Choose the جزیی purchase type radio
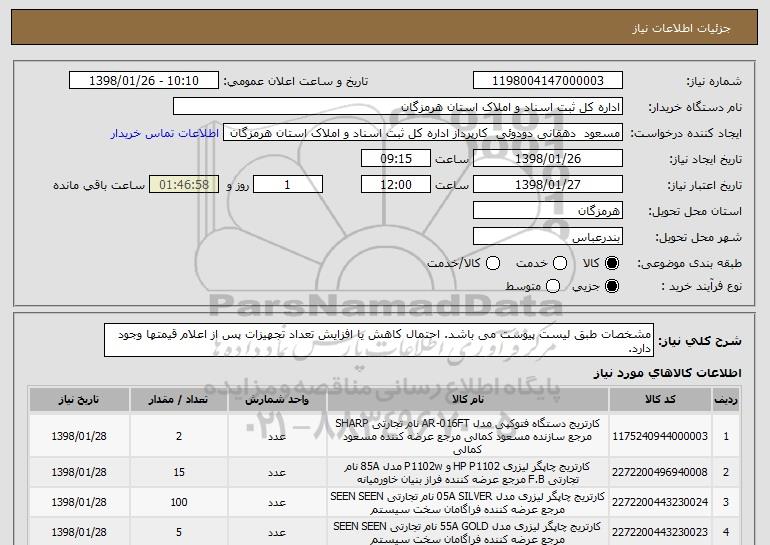Image resolution: width=770 pixels, height=545 pixels. click(x=612, y=286)
